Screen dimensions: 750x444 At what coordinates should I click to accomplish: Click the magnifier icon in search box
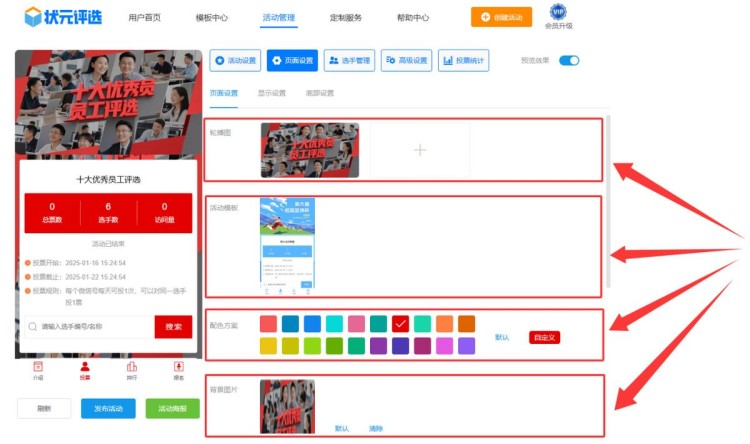(33, 326)
